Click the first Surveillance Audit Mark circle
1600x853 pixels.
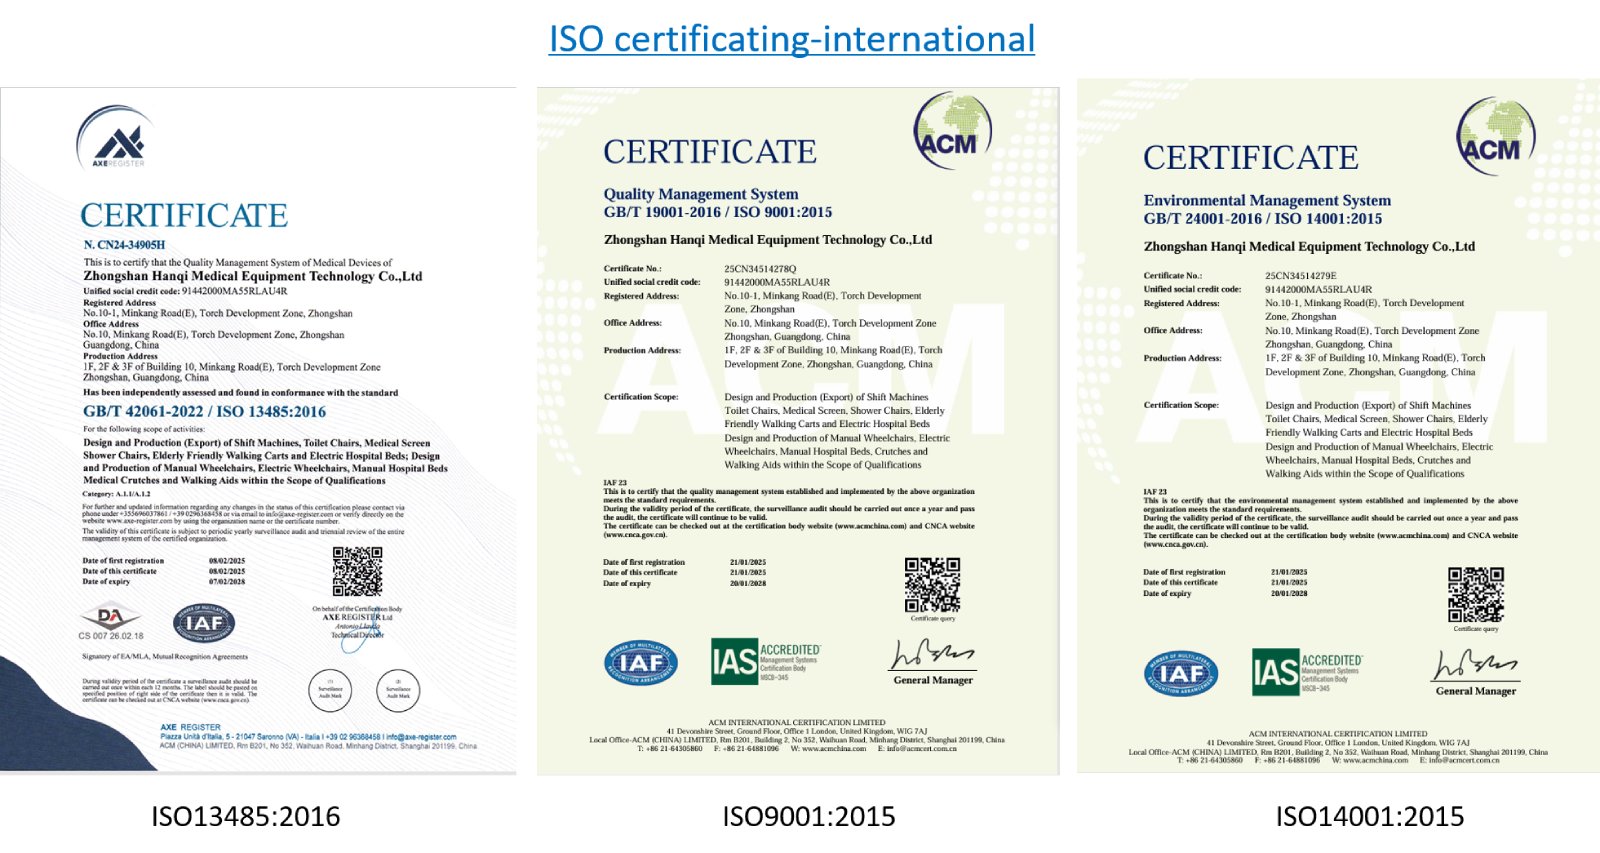330,690
